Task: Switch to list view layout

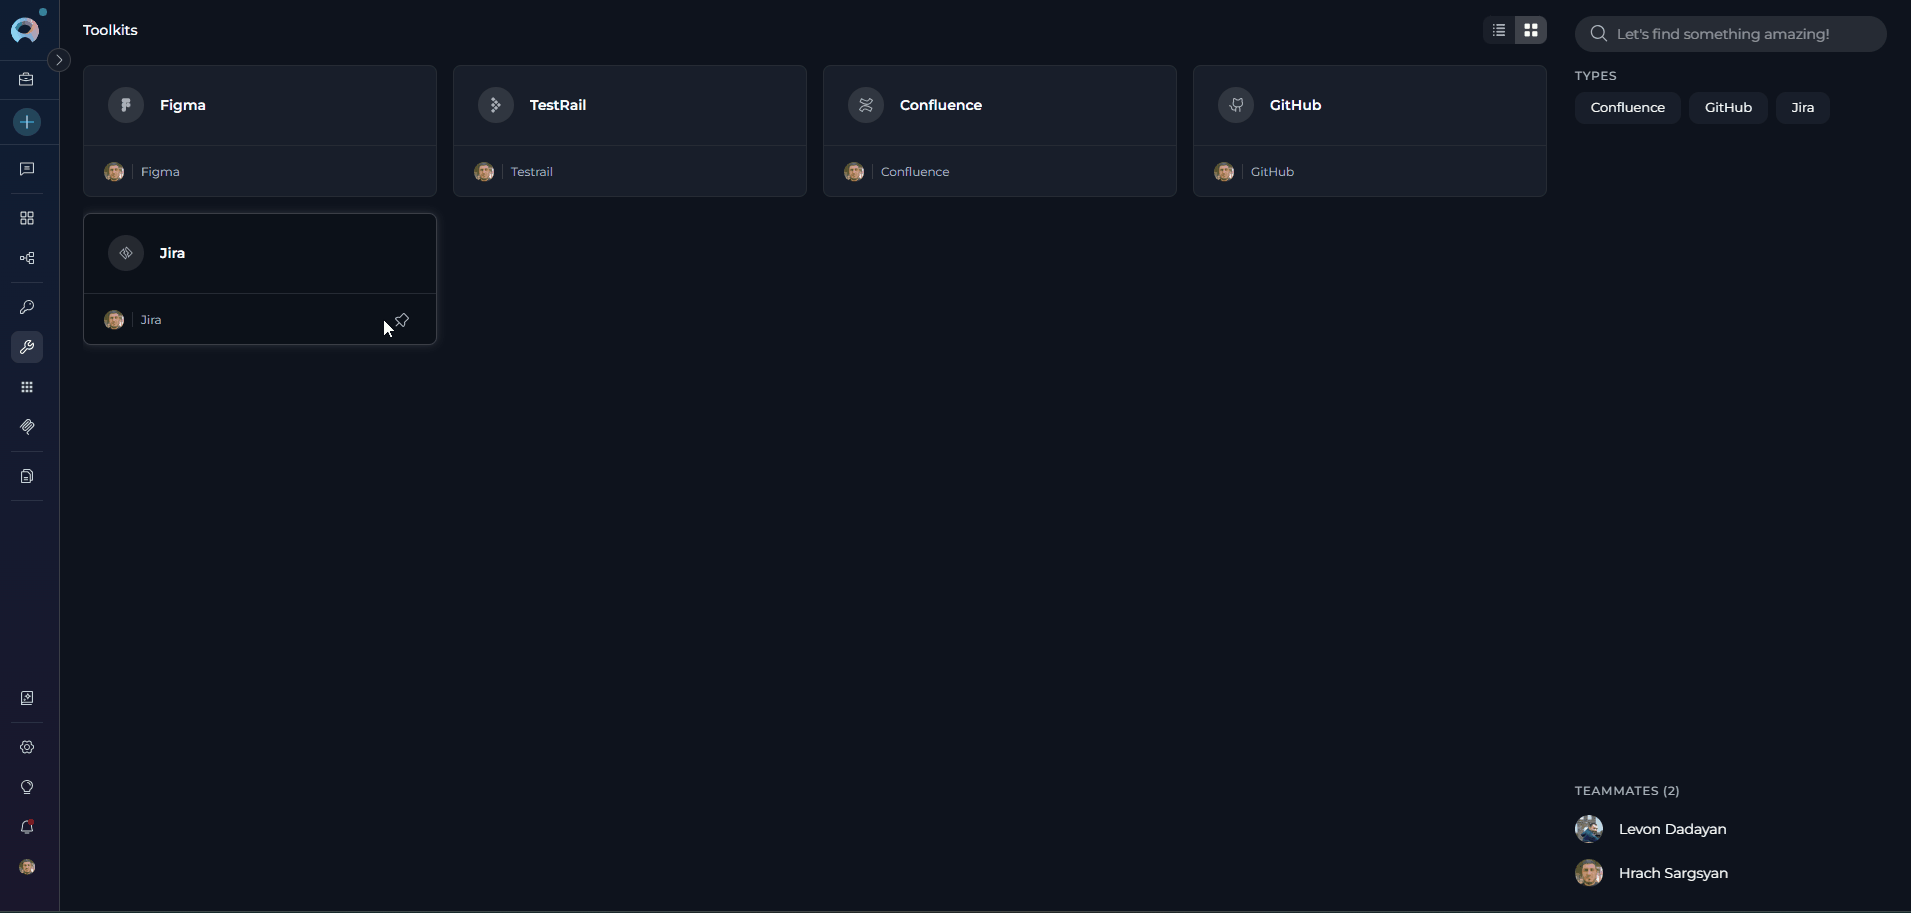Action: coord(1497,30)
